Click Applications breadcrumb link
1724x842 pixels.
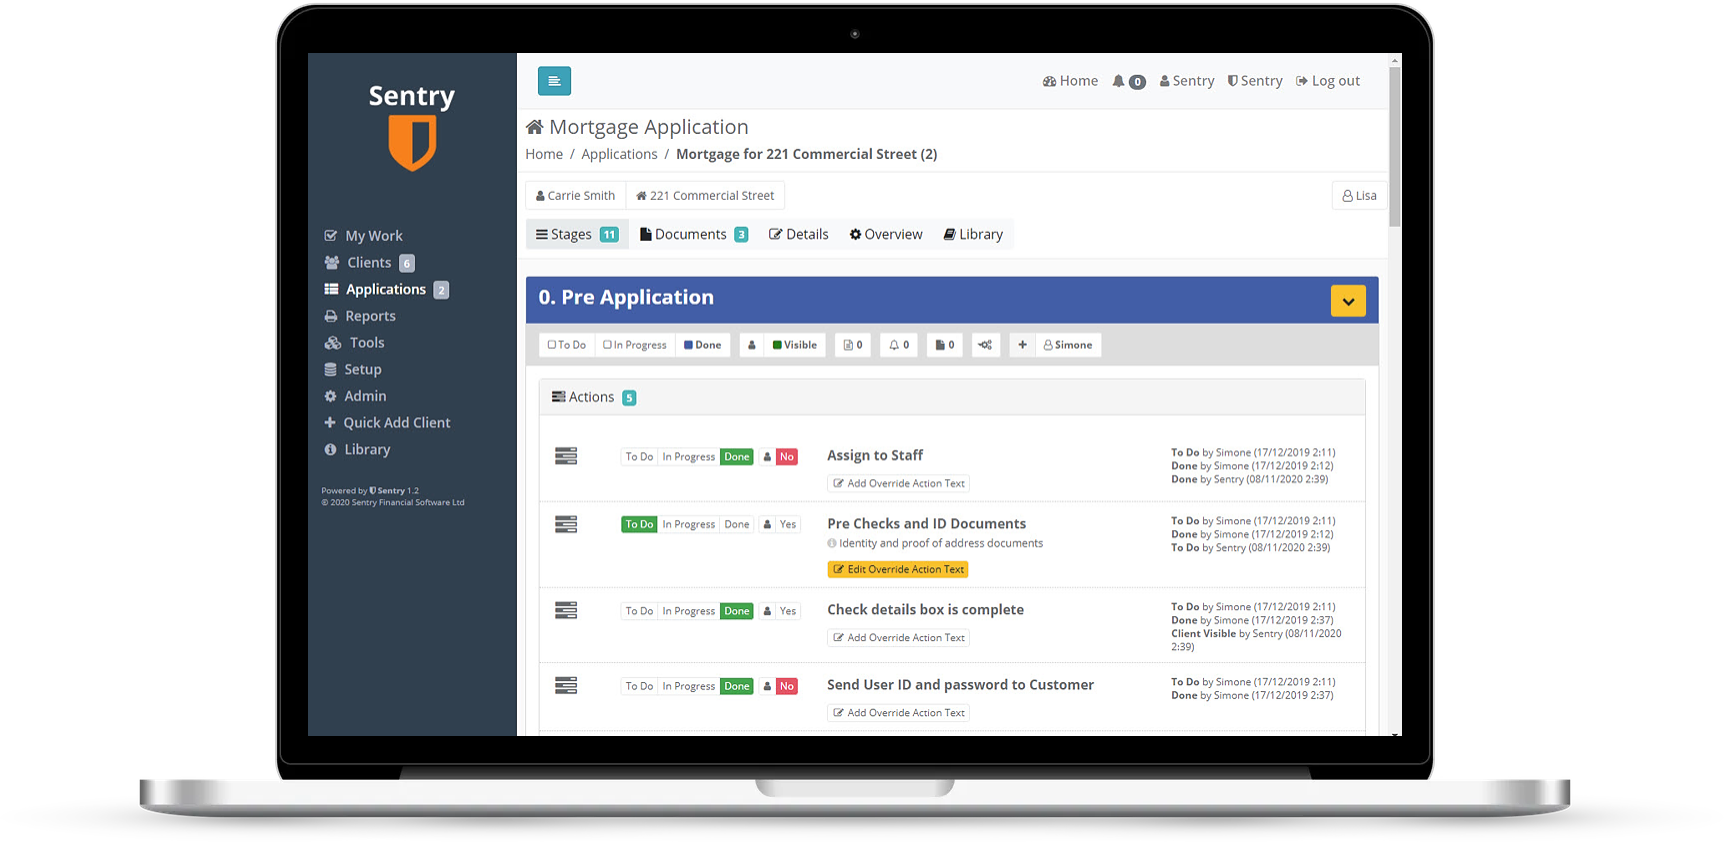(619, 154)
